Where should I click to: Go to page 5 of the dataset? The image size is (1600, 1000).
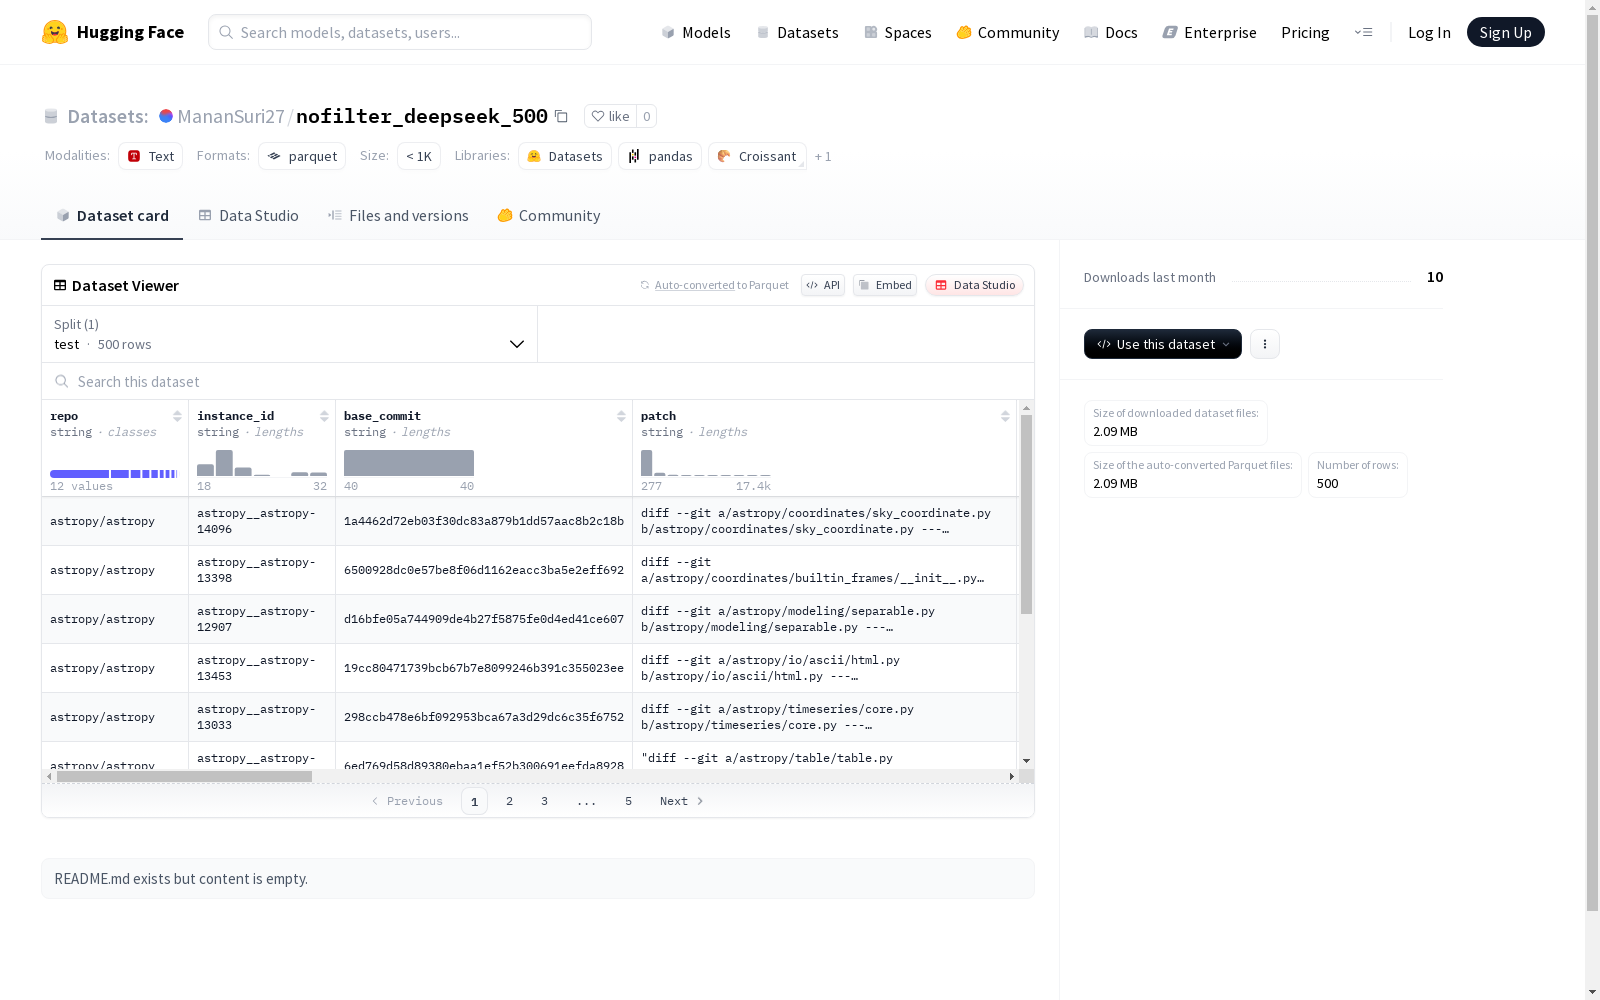628,801
